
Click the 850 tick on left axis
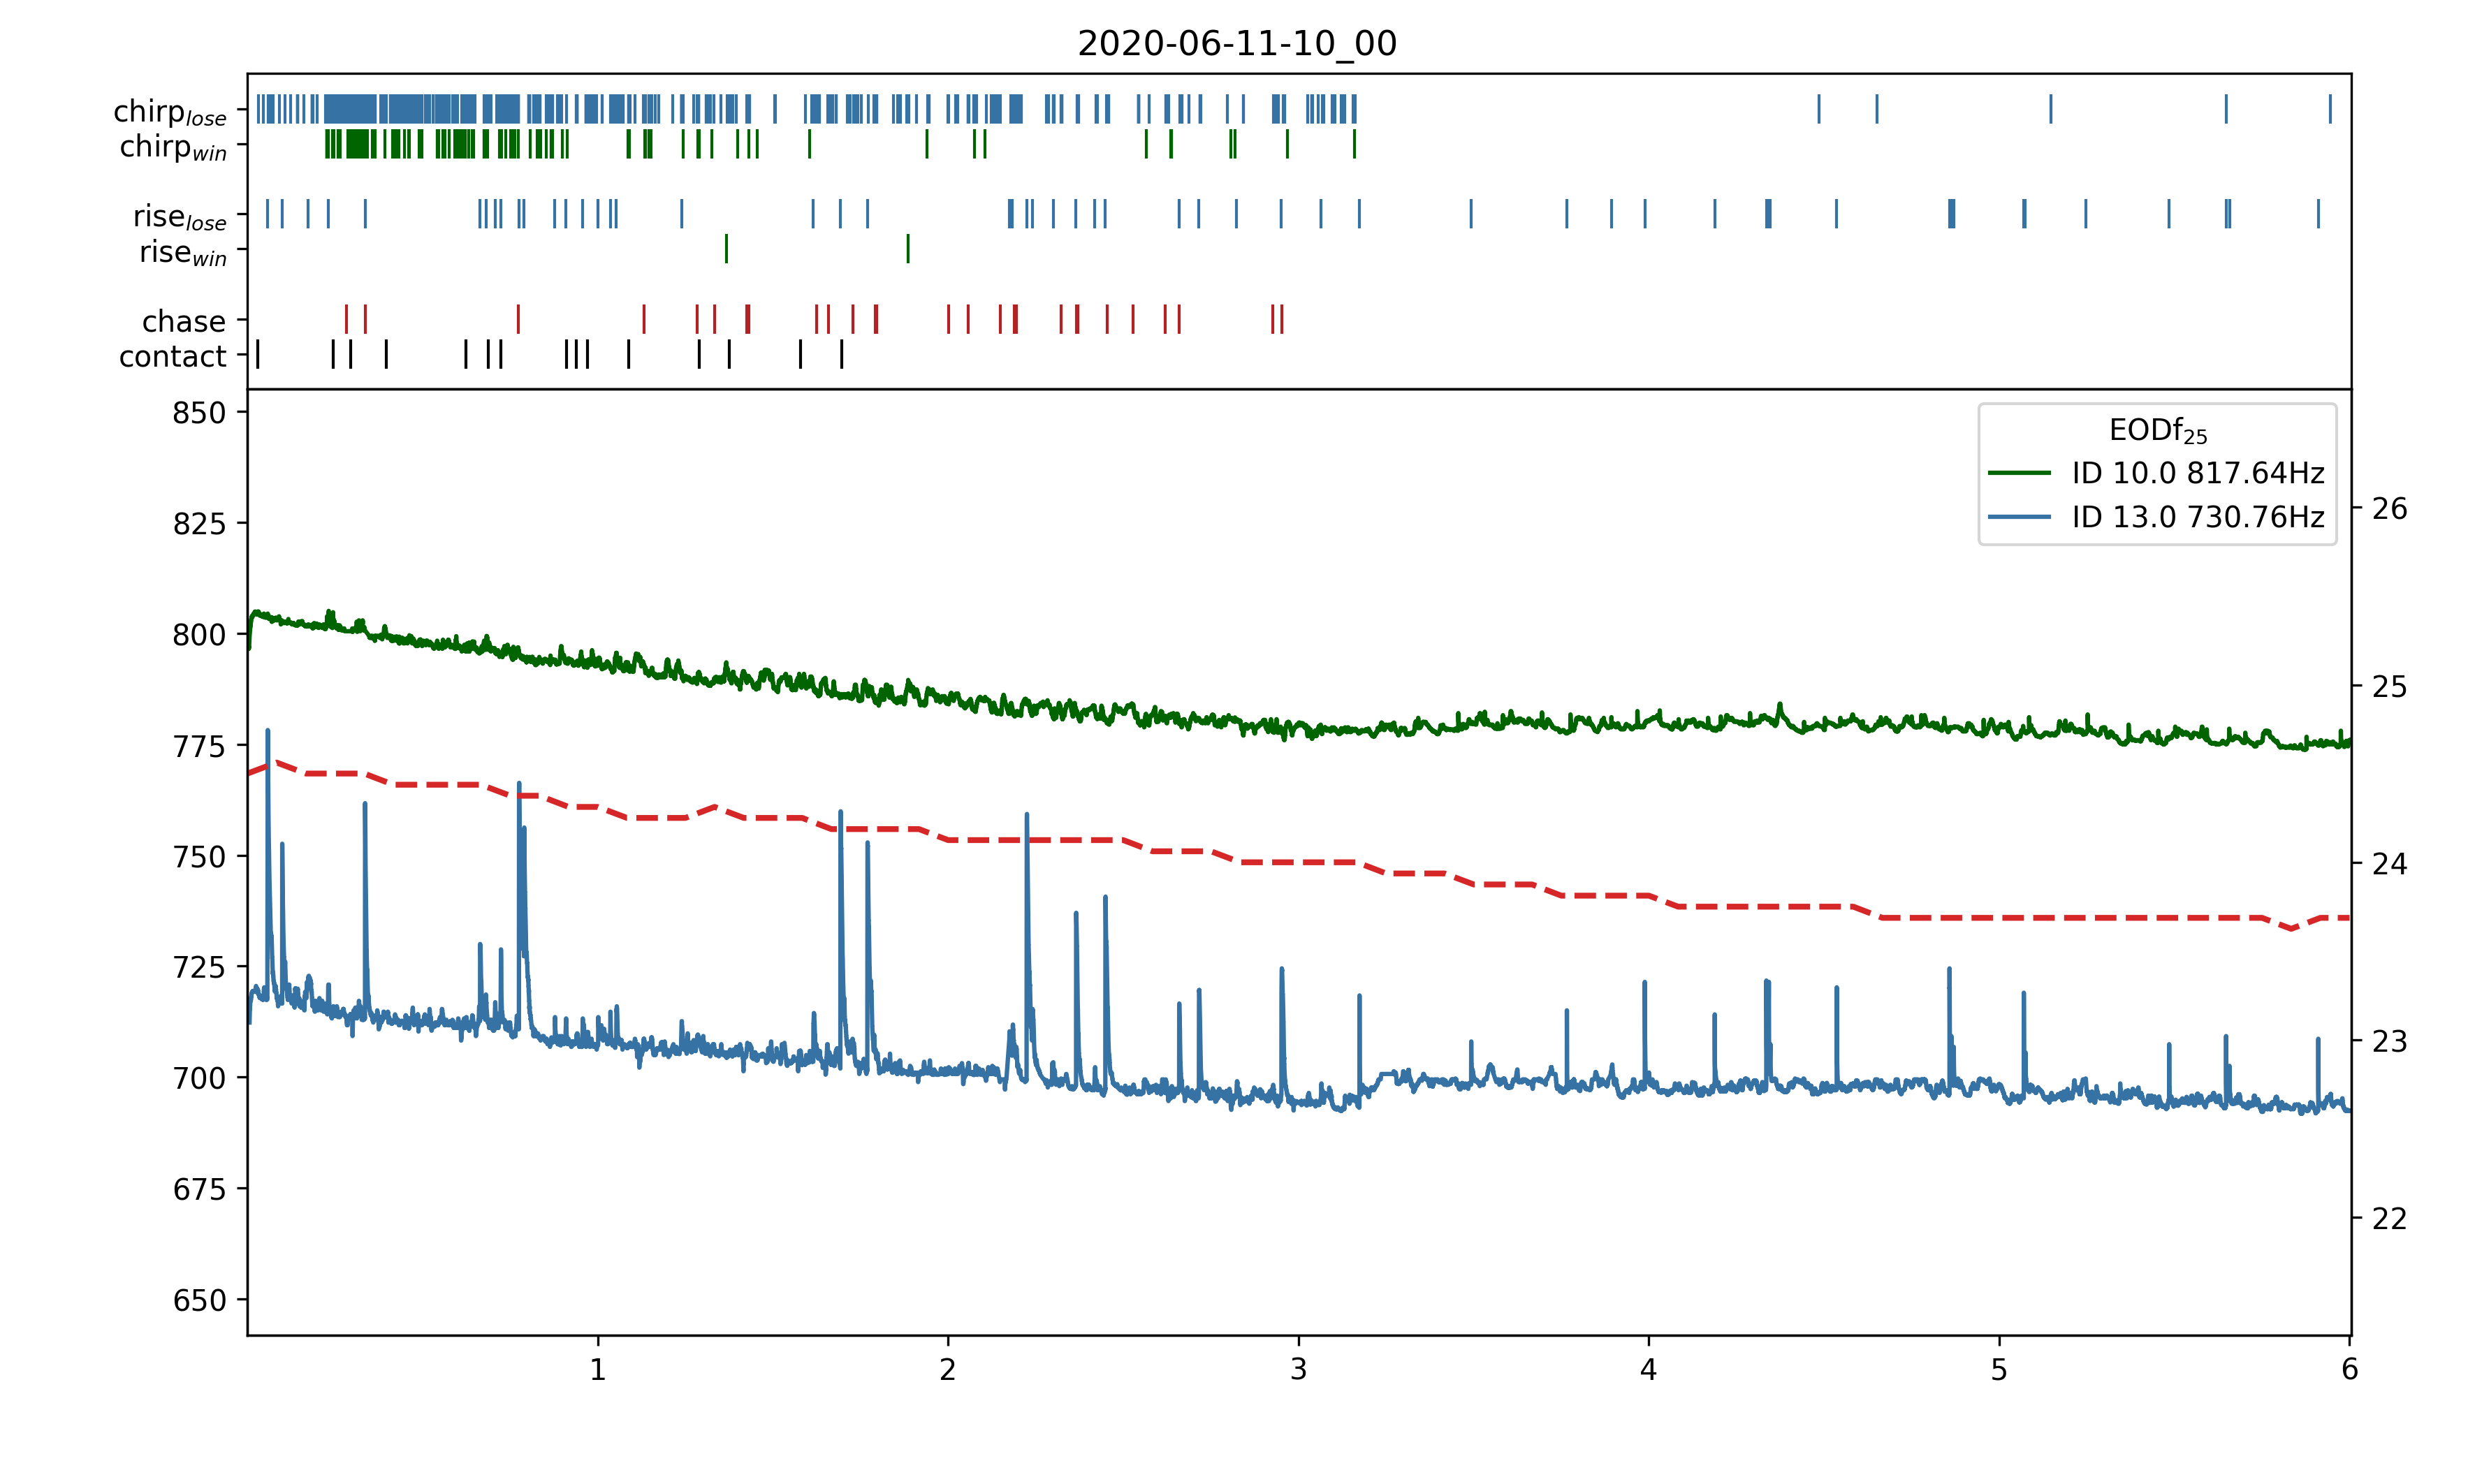pos(199,413)
